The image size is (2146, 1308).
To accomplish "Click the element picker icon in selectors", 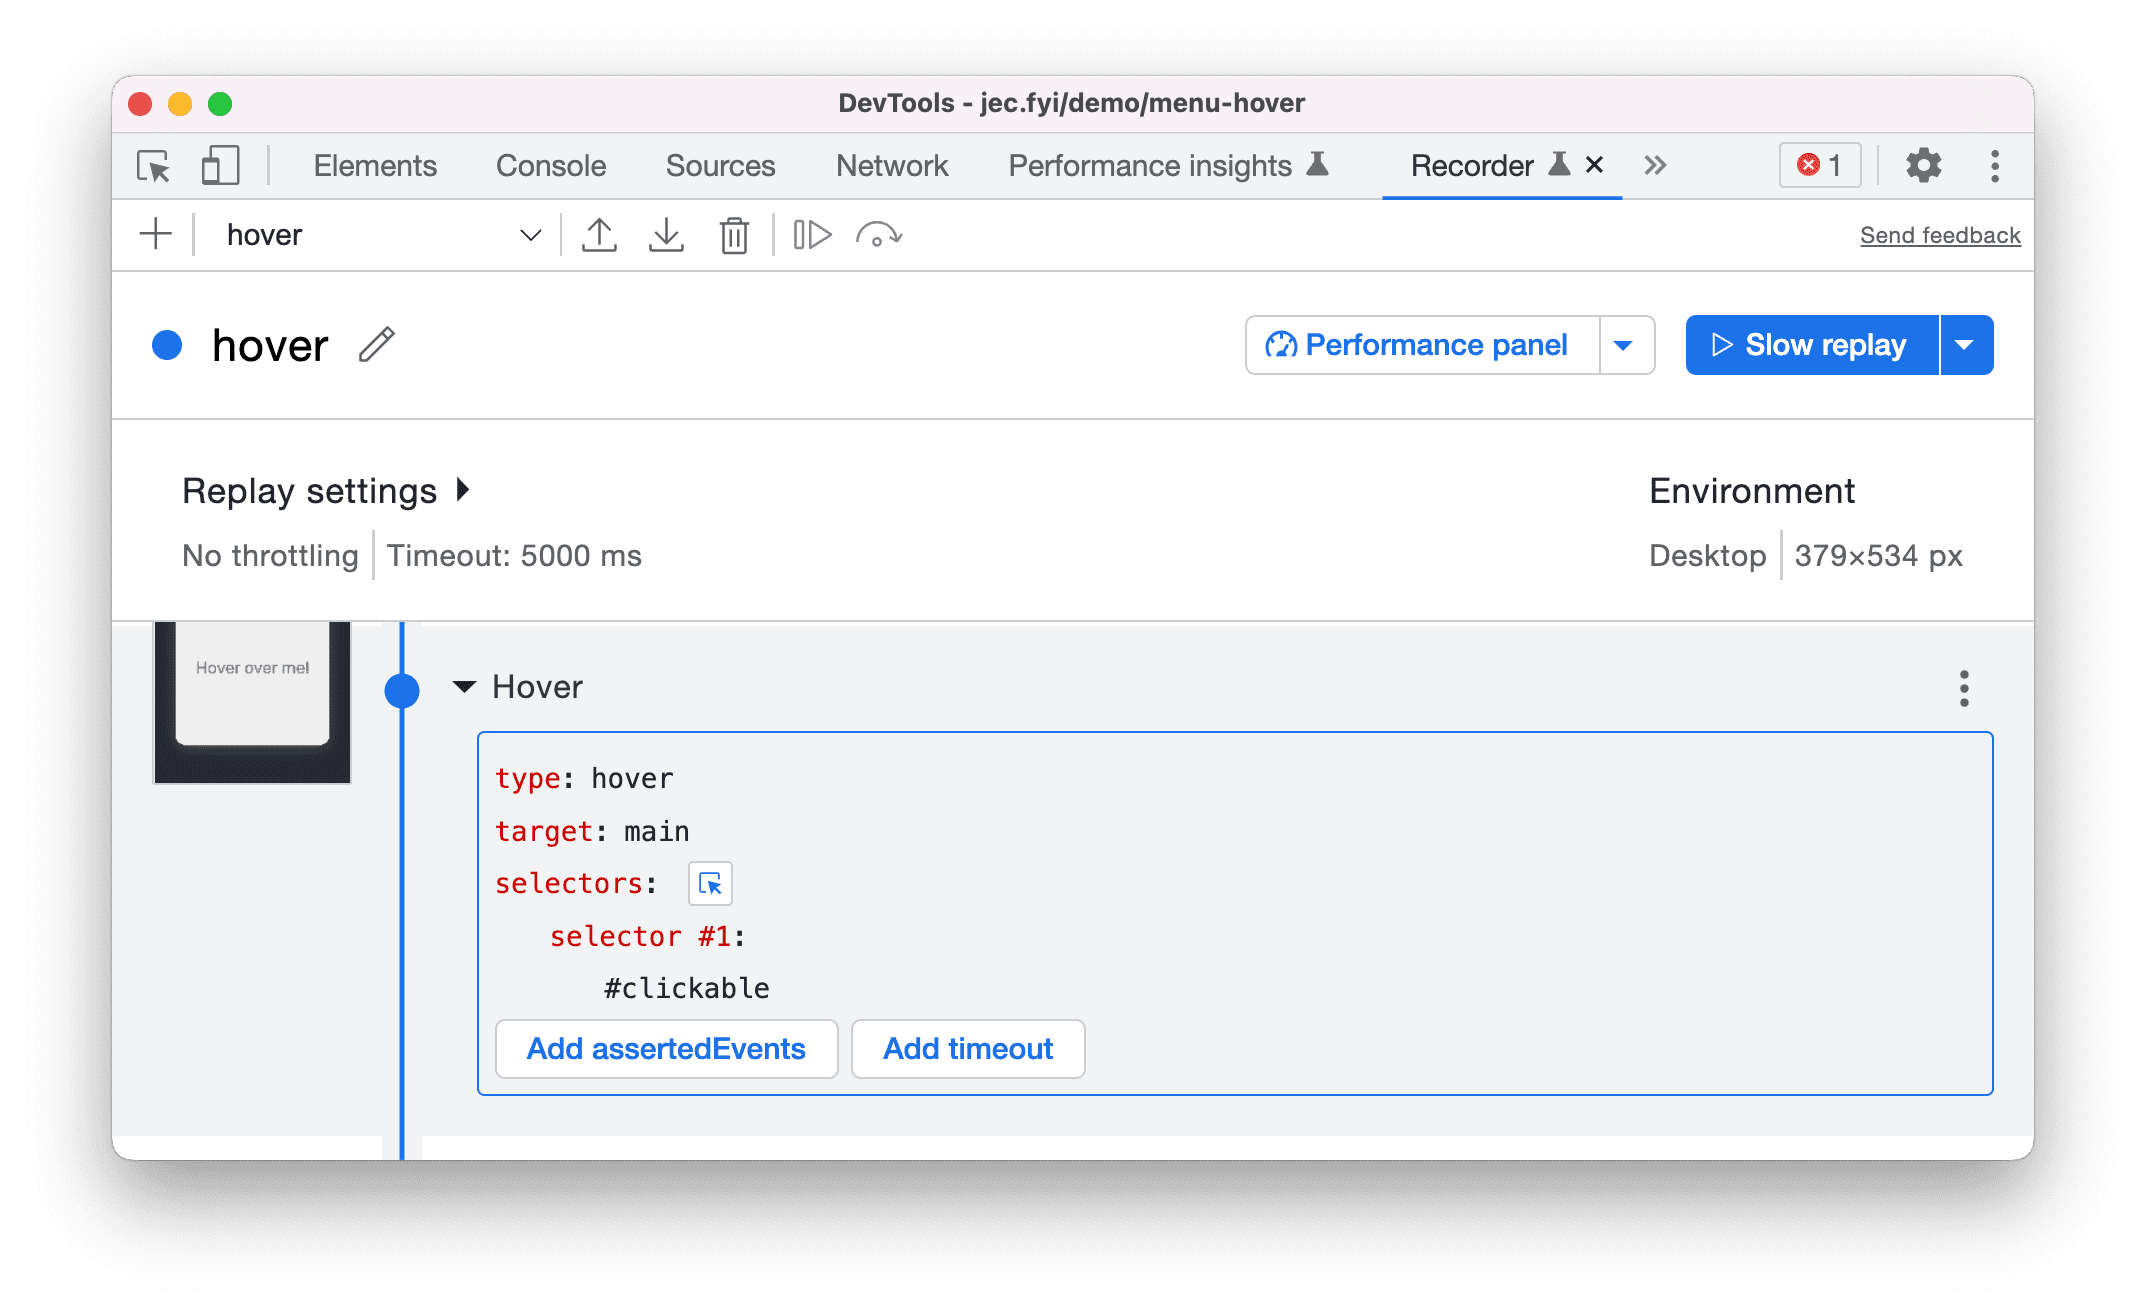I will coord(710,883).
